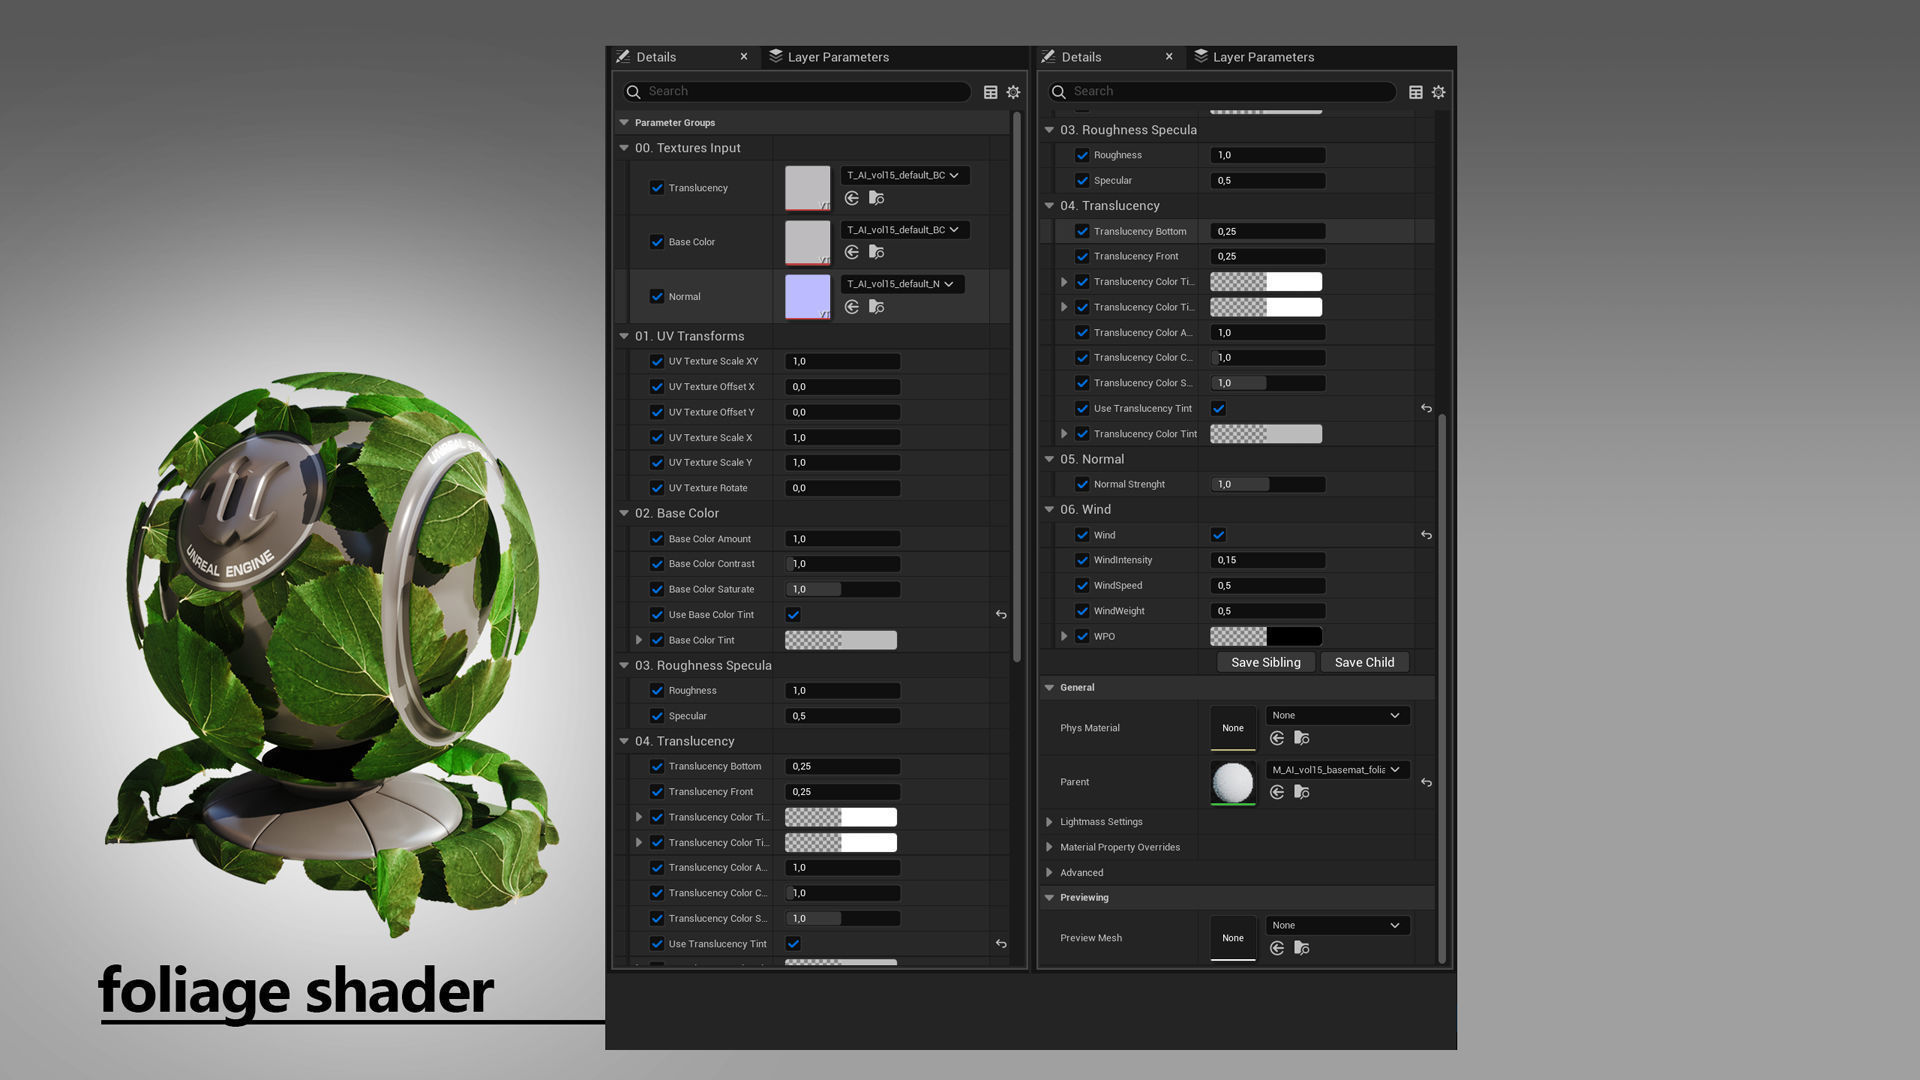The width and height of the screenshot is (1920, 1080).
Task: Click the Save Sibling button
Action: point(1265,662)
